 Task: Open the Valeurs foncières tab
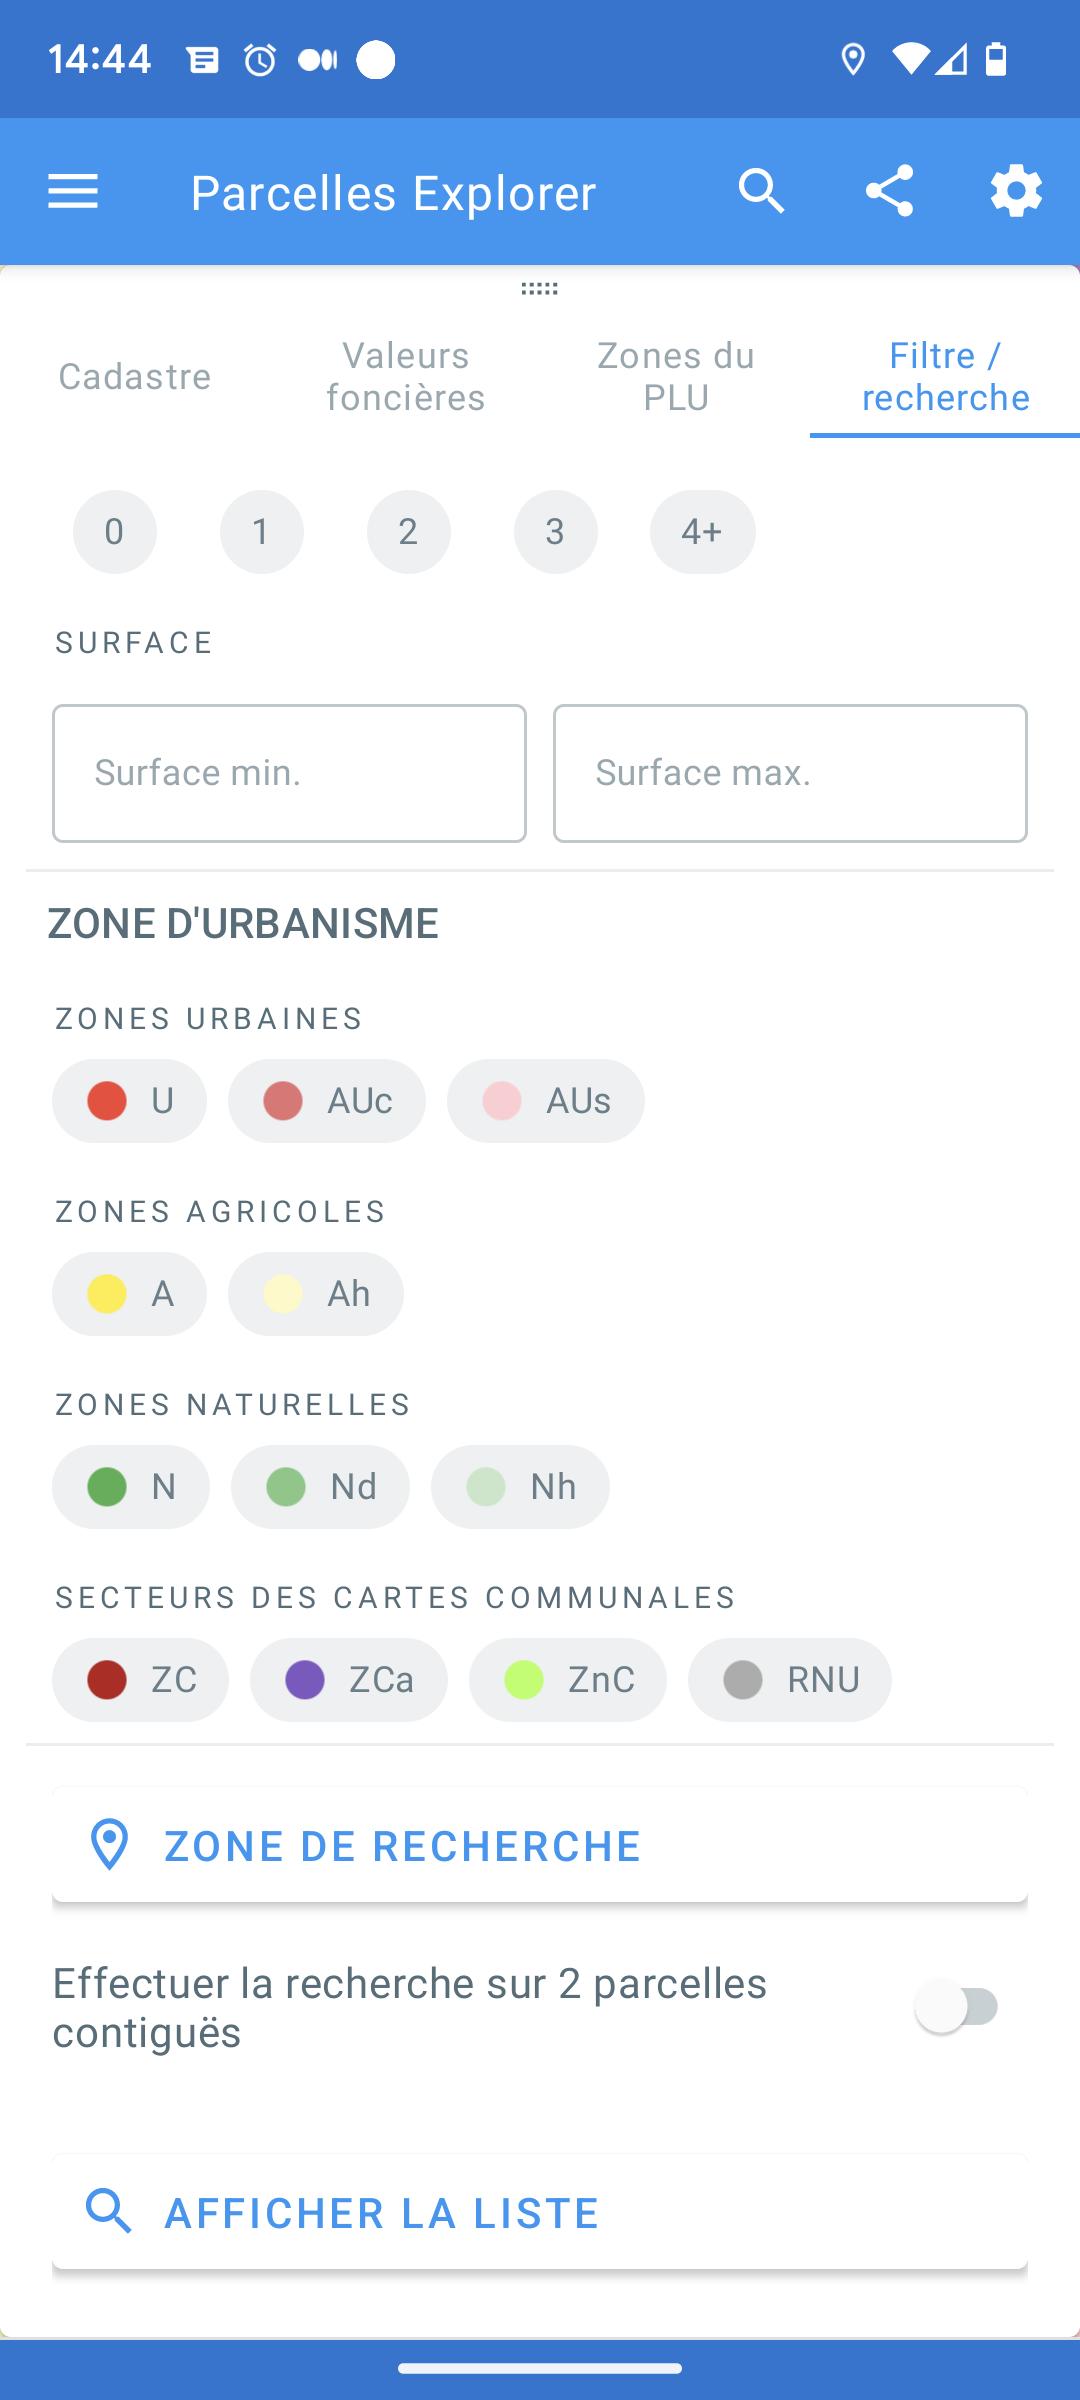pyautogui.click(x=406, y=377)
